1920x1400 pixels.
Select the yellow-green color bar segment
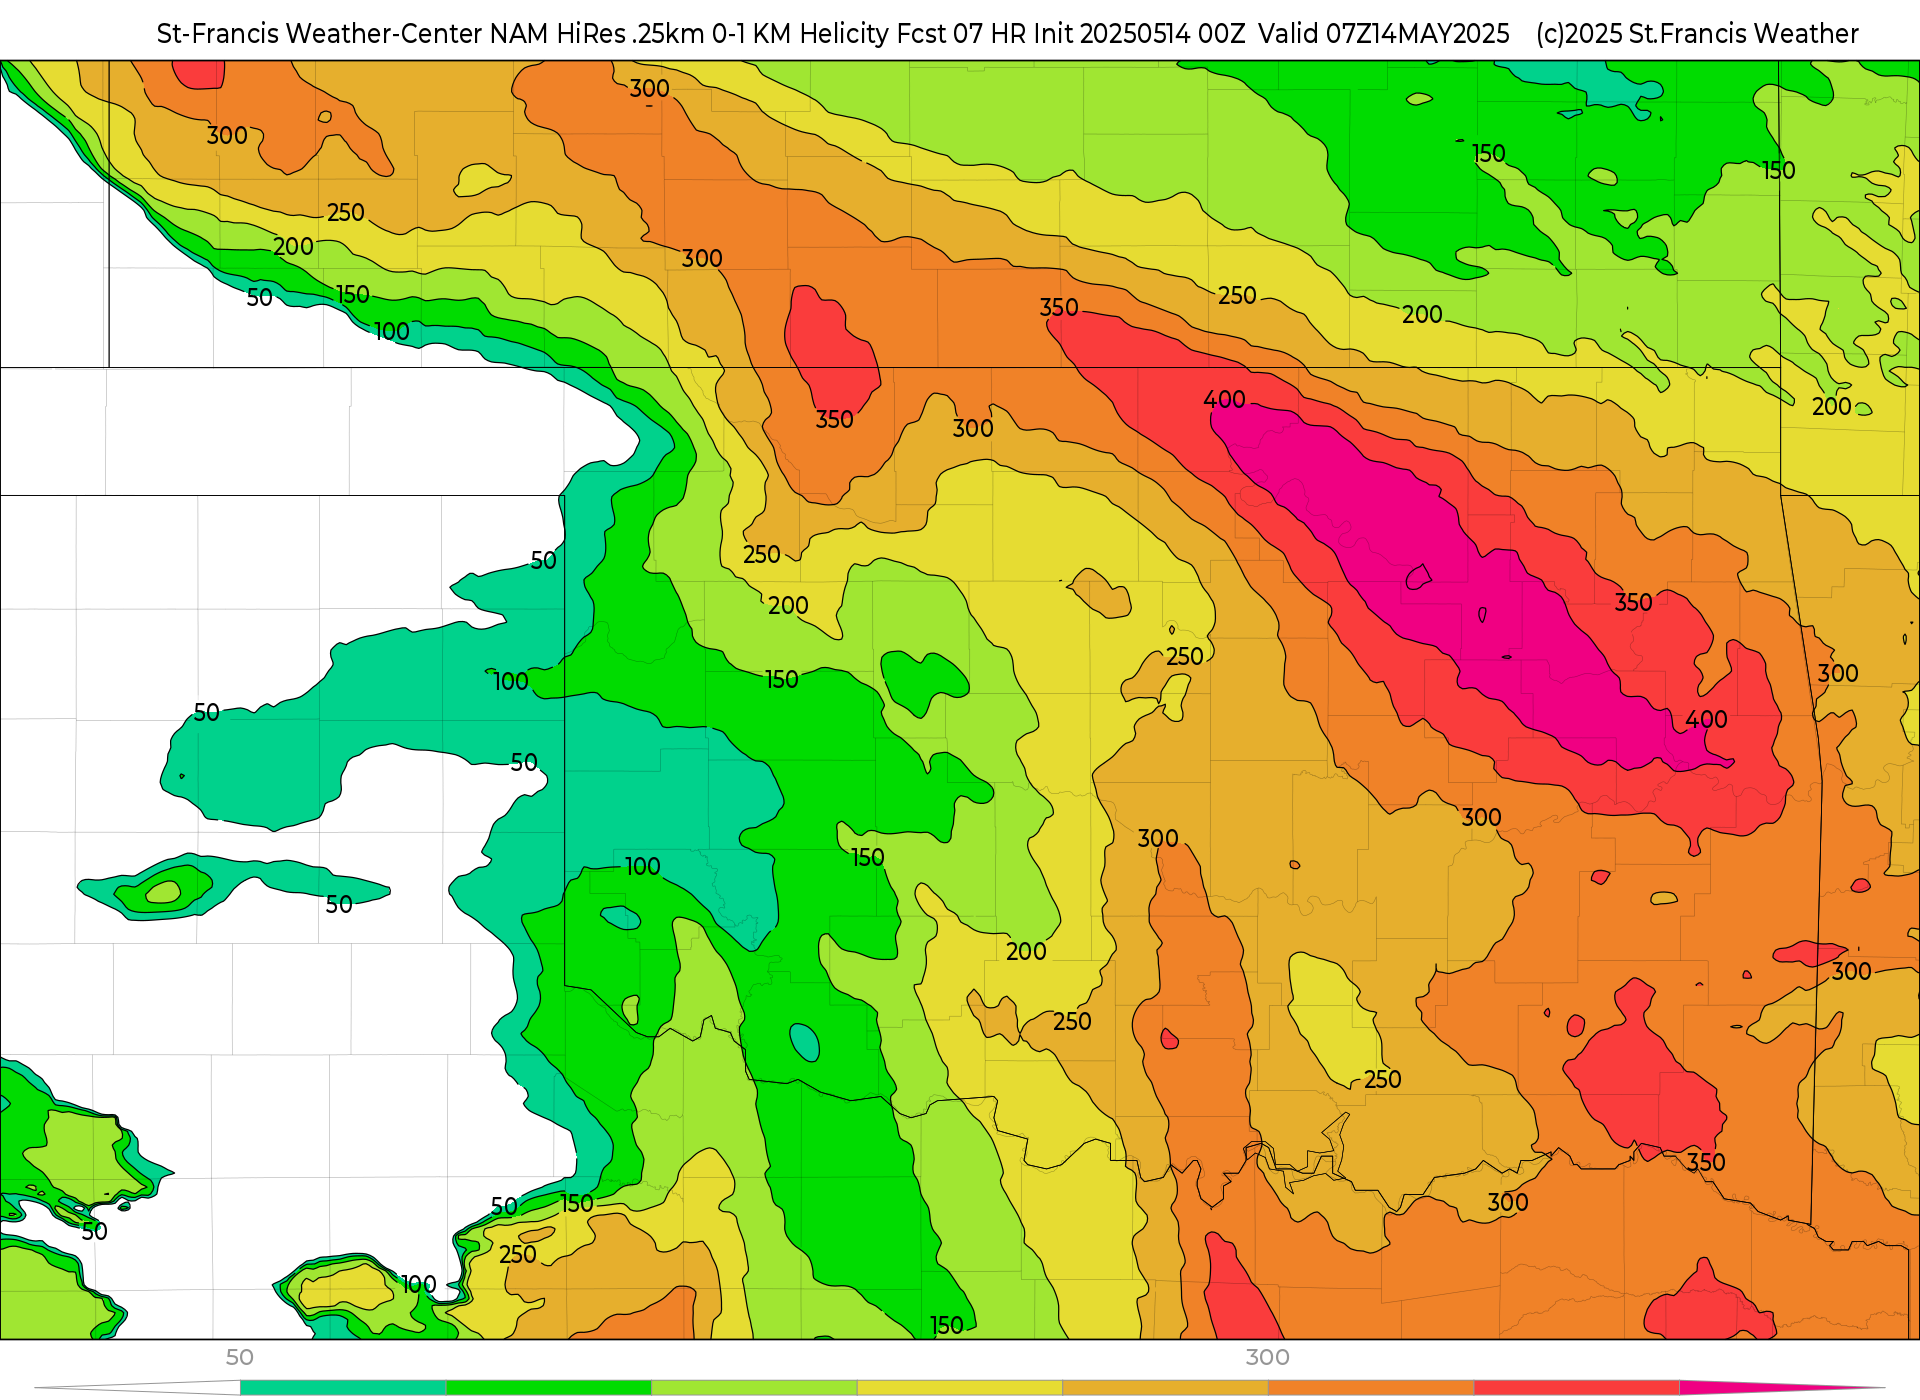click(x=754, y=1387)
